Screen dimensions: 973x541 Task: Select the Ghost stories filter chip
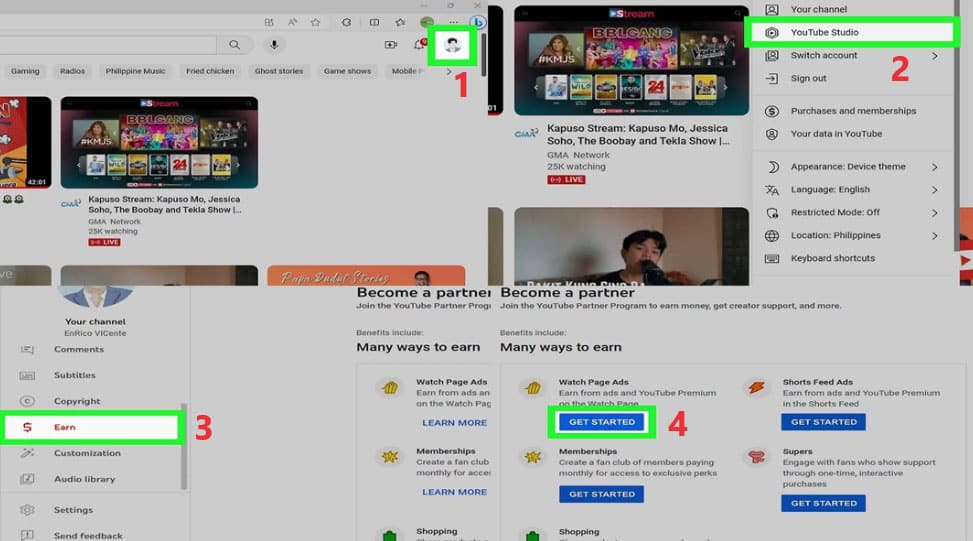279,71
